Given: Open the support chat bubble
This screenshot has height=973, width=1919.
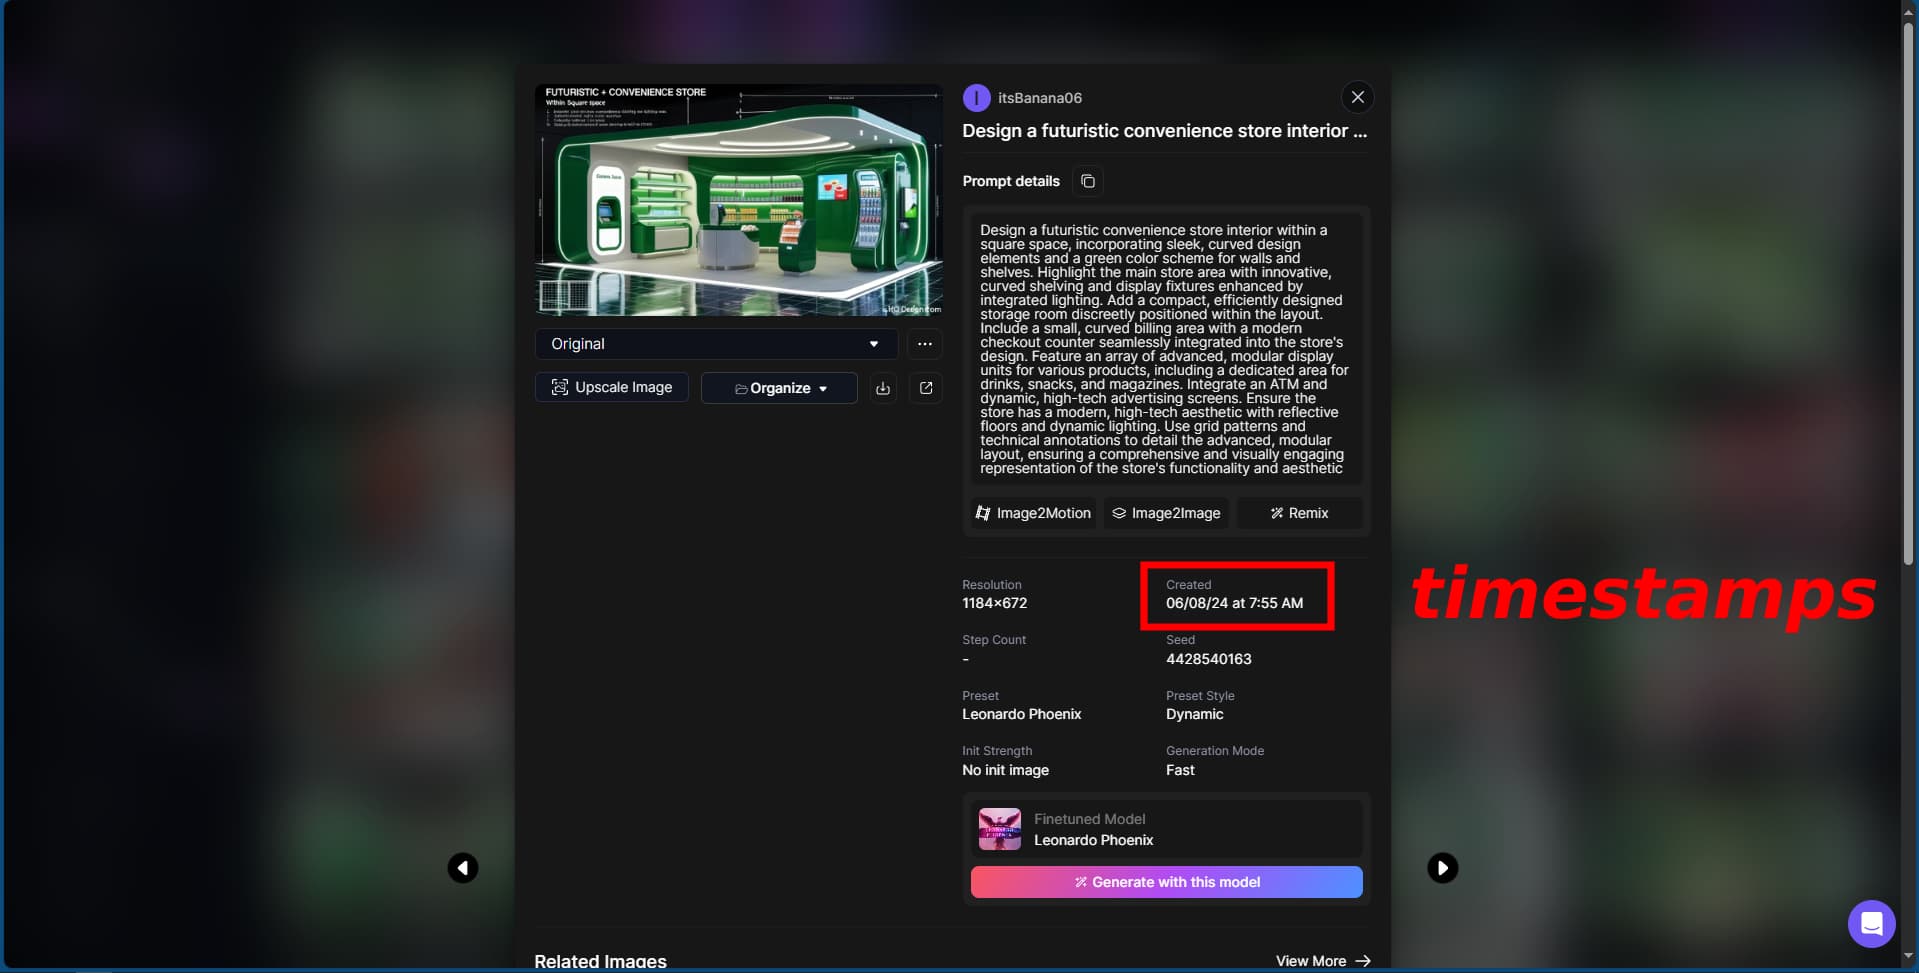Looking at the screenshot, I should click(1870, 923).
